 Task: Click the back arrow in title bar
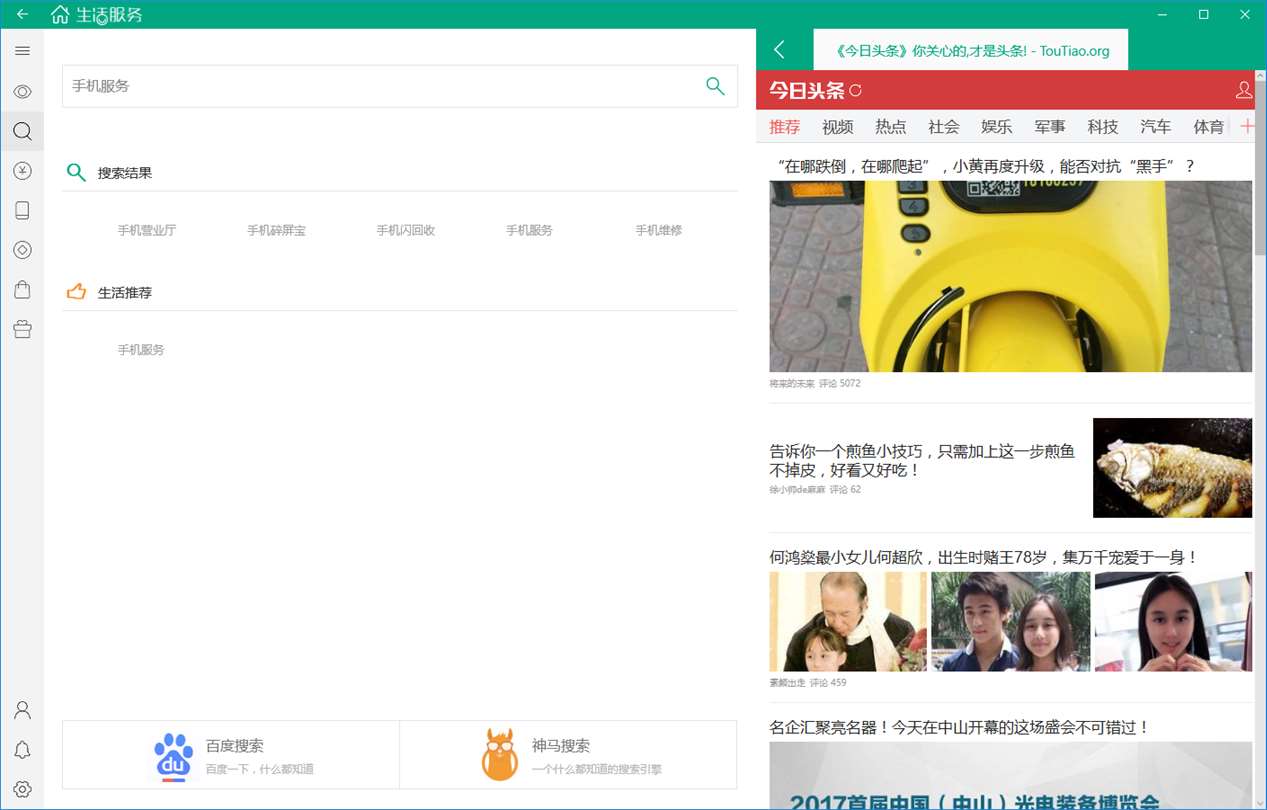pos(22,14)
